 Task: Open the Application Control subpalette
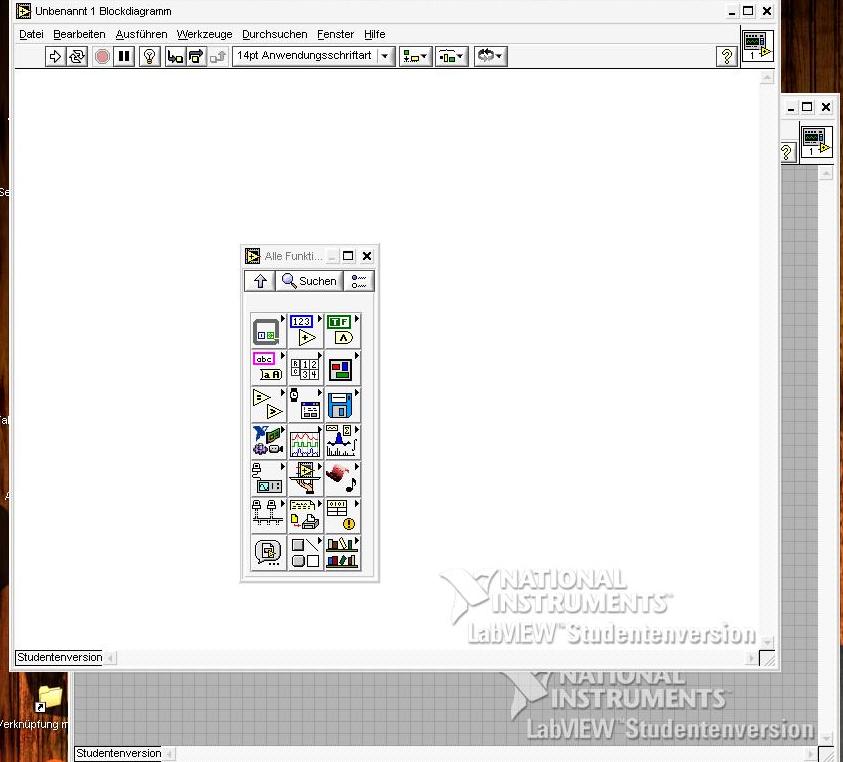tap(305, 479)
